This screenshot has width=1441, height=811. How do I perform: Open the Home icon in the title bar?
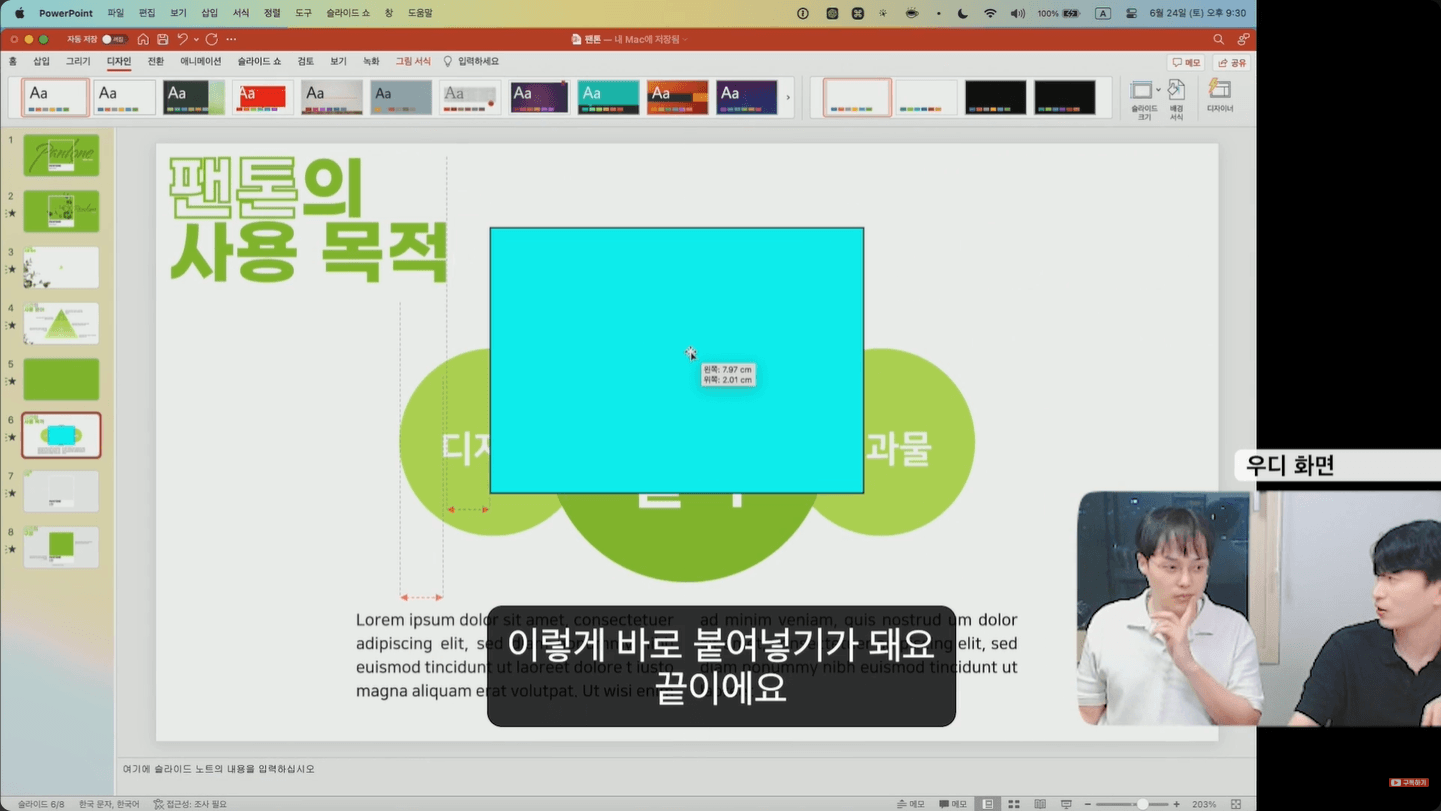(143, 39)
